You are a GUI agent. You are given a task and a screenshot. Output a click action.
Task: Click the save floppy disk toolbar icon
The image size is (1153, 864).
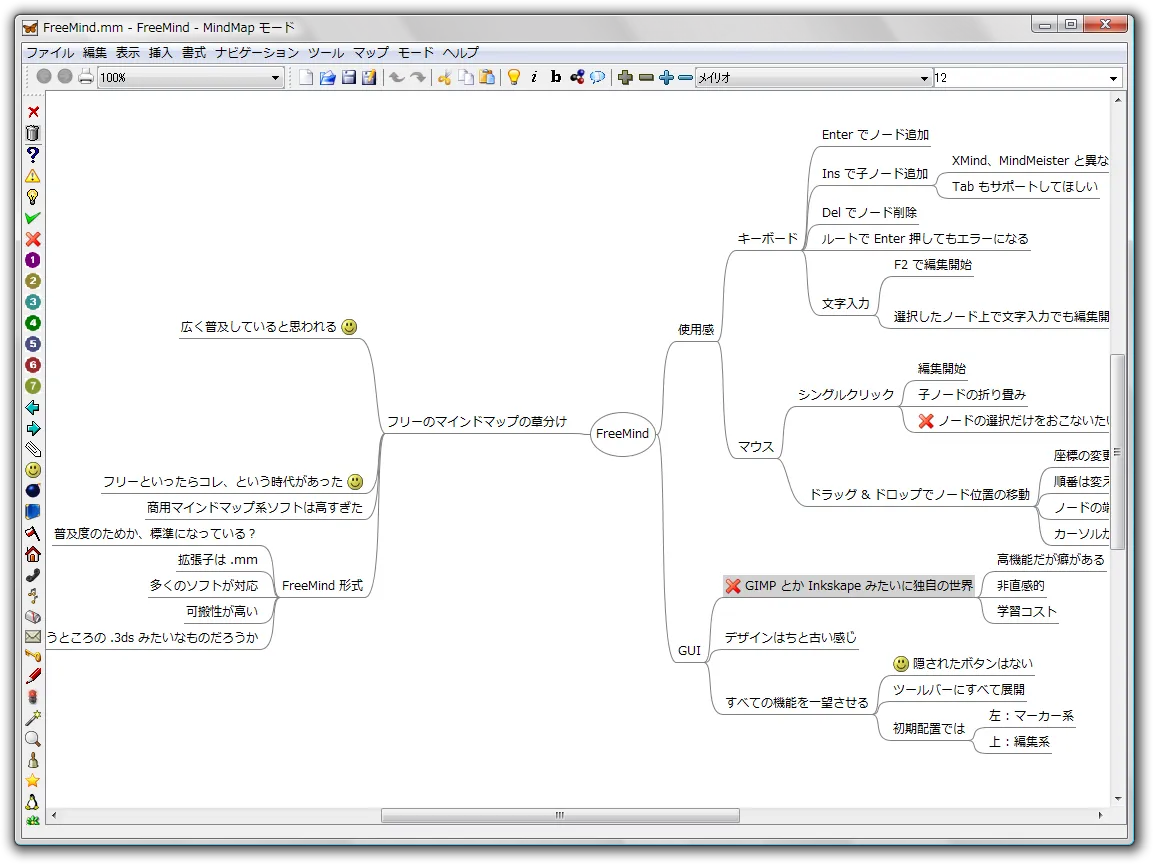tap(349, 78)
